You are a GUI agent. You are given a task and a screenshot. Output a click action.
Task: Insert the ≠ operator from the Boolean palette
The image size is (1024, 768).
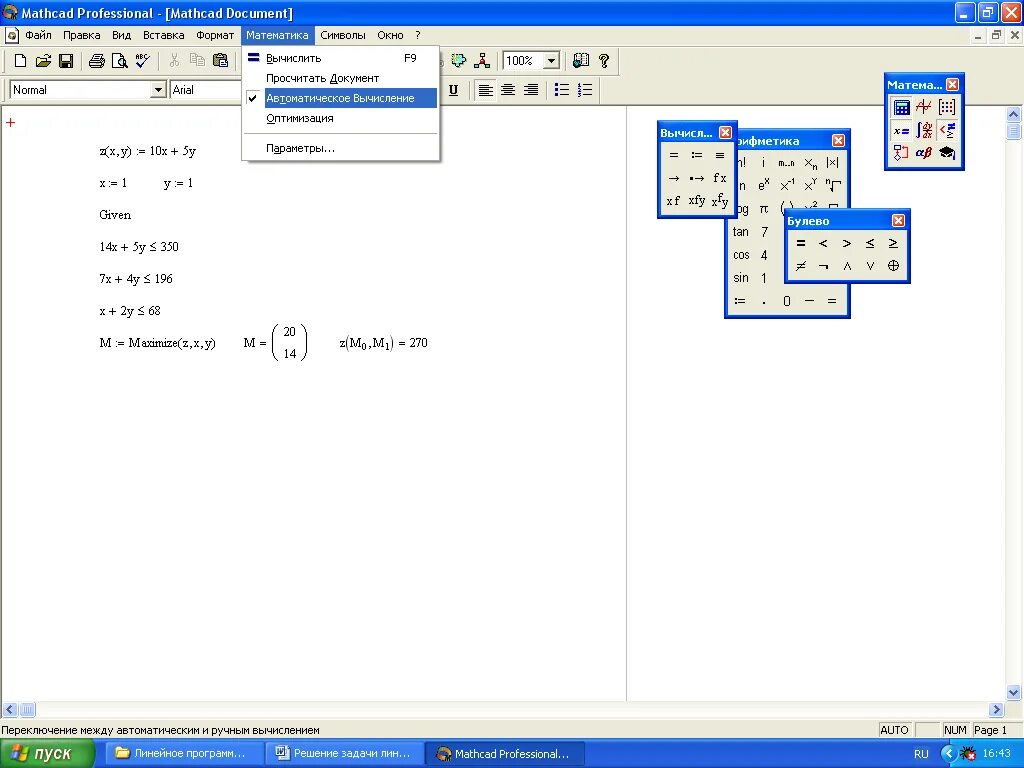(801, 266)
